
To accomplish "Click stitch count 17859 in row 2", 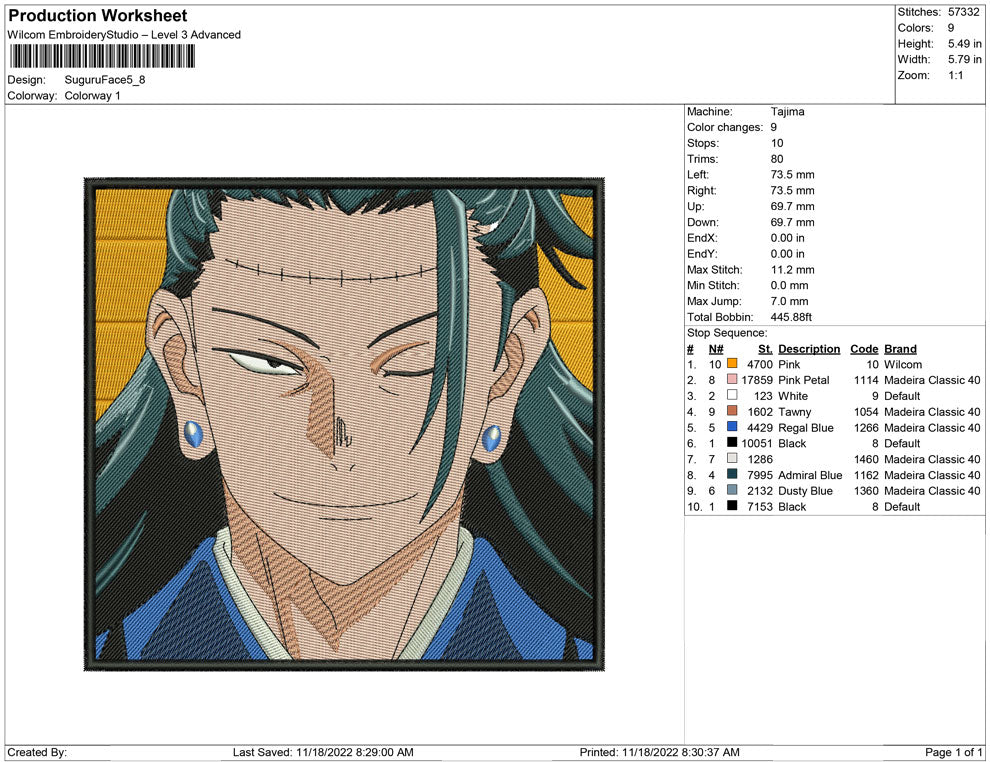I will click(x=757, y=380).
